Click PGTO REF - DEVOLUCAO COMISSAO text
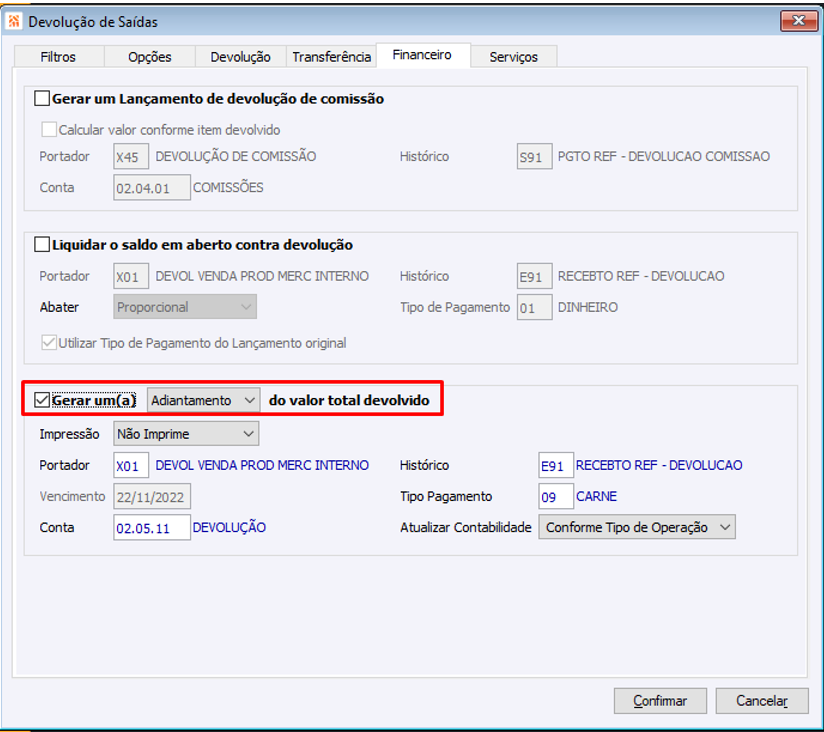Image resolution: width=824 pixels, height=732 pixels. coord(664,157)
